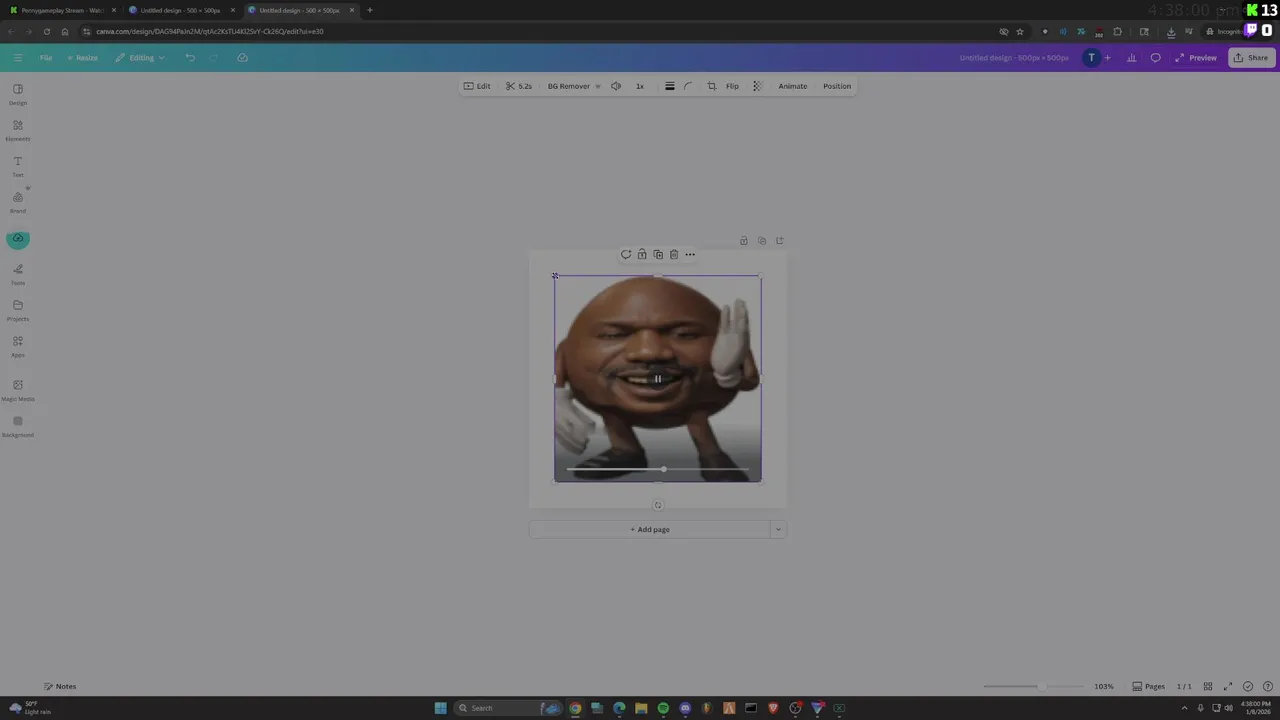The height and width of the screenshot is (720, 1280).
Task: Expand the Add page dropdown arrow
Action: tap(778, 530)
